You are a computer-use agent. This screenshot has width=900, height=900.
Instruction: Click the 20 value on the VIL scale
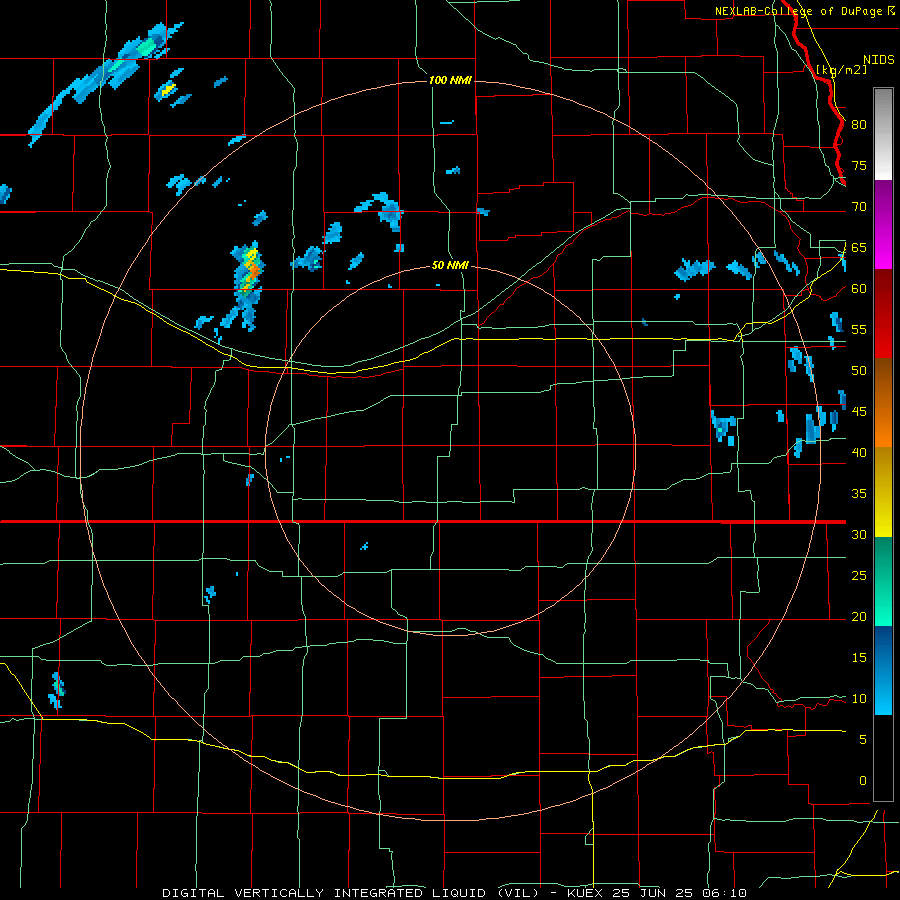pos(859,617)
